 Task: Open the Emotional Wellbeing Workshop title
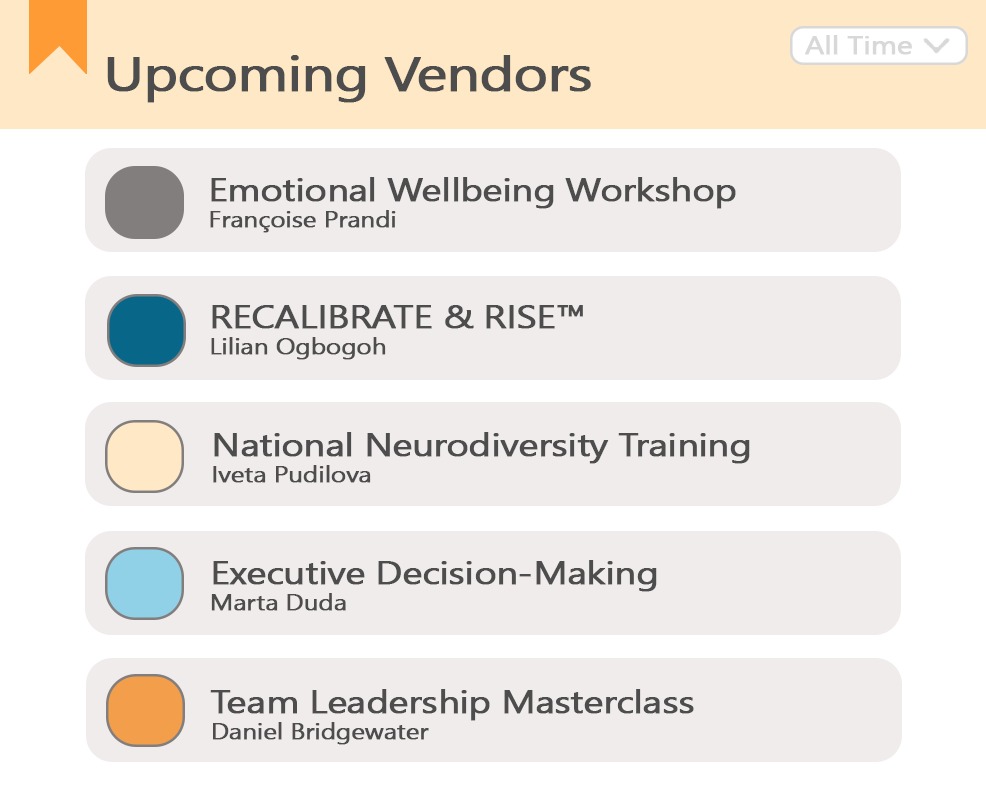(x=472, y=190)
